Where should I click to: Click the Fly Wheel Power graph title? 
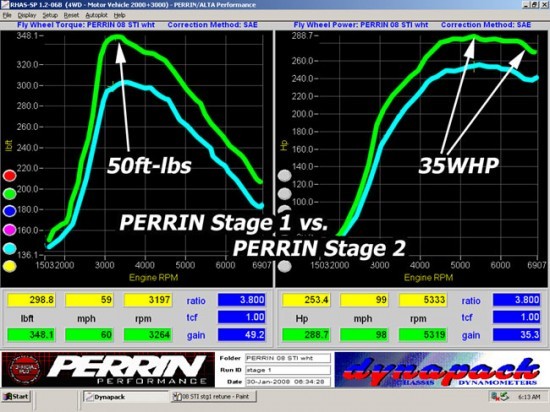pos(361,25)
